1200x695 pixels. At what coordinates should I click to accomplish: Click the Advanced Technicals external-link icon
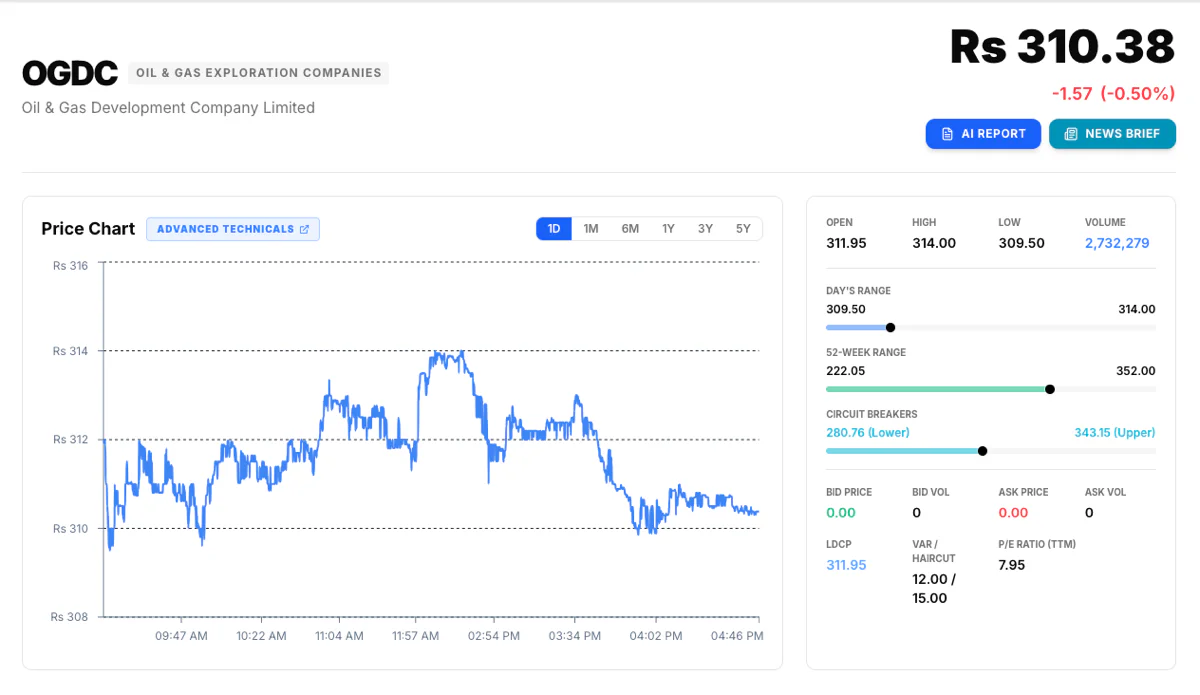tap(304, 229)
